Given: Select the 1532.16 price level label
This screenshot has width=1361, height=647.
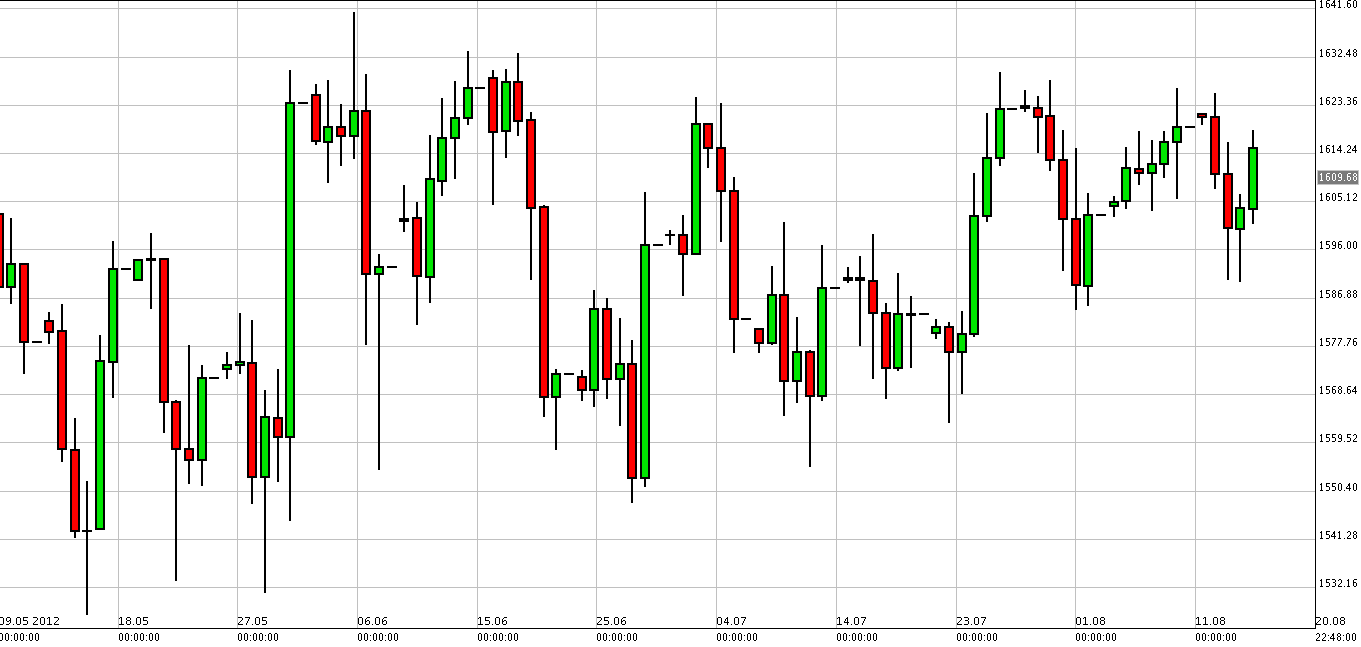Looking at the screenshot, I should (x=1338, y=583).
